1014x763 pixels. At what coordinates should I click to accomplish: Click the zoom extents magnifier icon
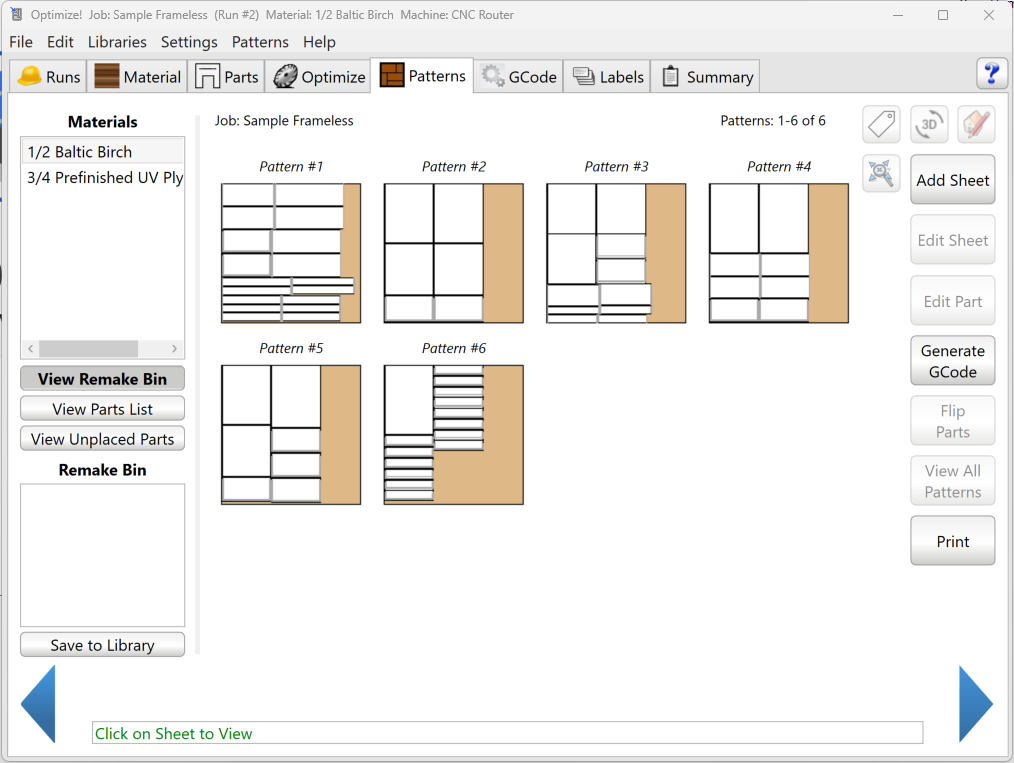click(881, 173)
